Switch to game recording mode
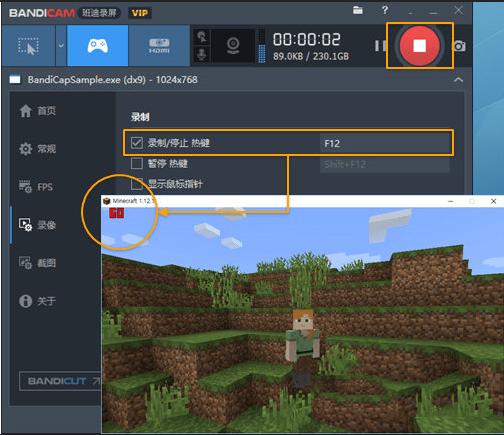The image size is (504, 435). click(x=98, y=45)
